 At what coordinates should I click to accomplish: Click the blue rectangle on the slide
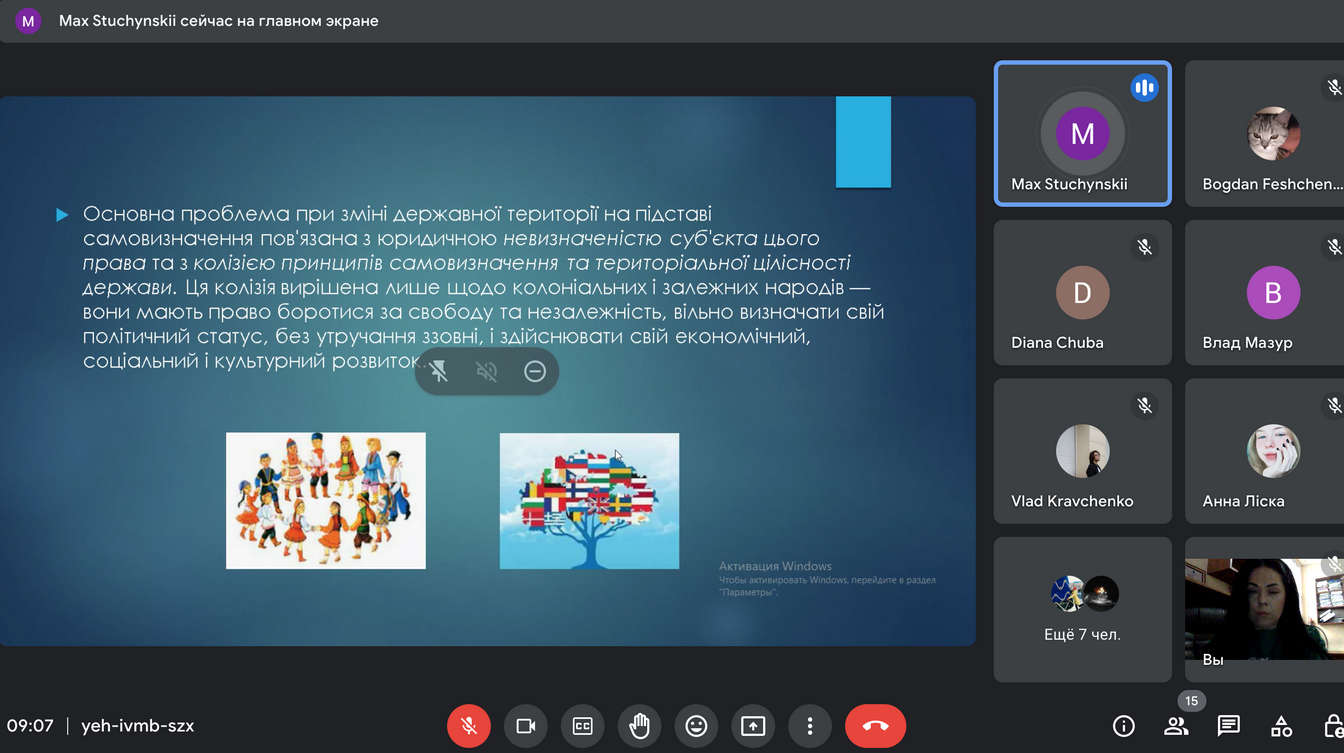pos(863,141)
